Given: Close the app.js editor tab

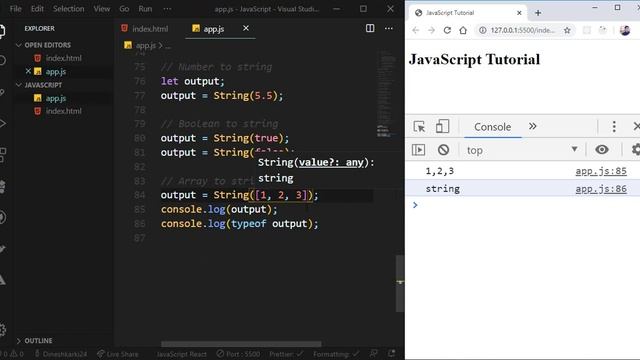Looking at the screenshot, I should click(246, 28).
